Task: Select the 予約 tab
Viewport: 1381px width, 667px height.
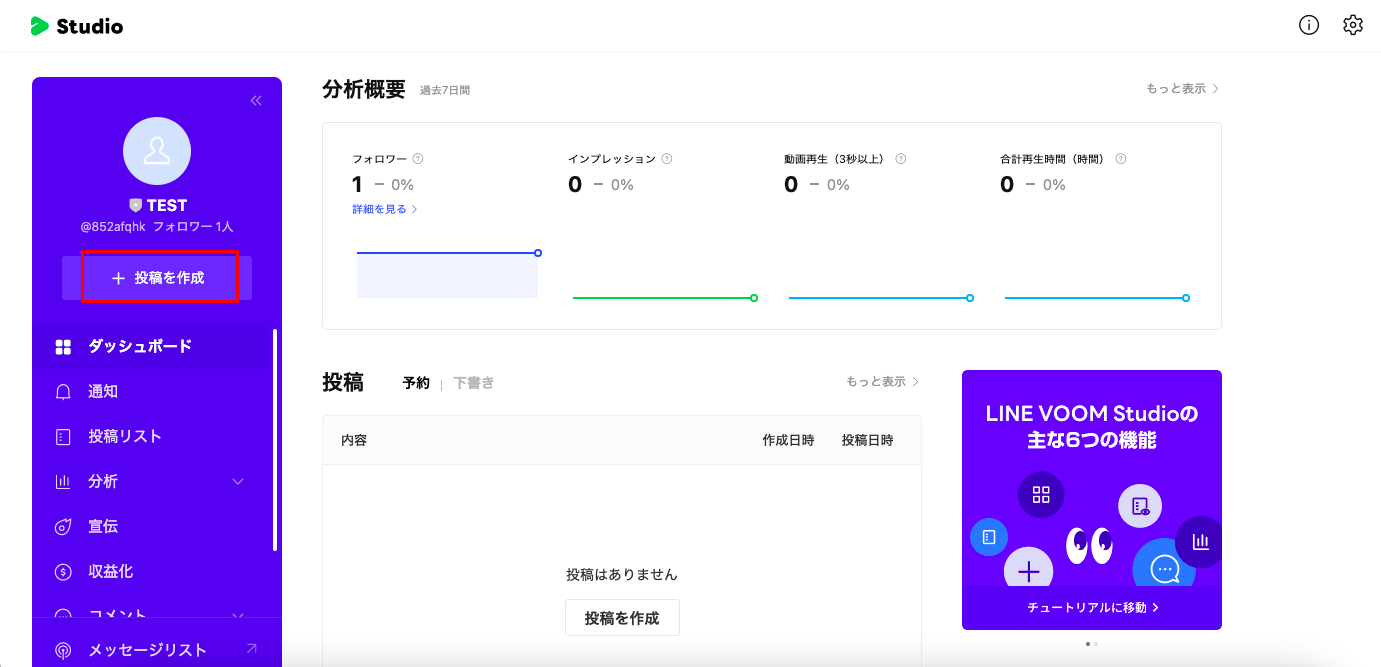Action: 416,383
